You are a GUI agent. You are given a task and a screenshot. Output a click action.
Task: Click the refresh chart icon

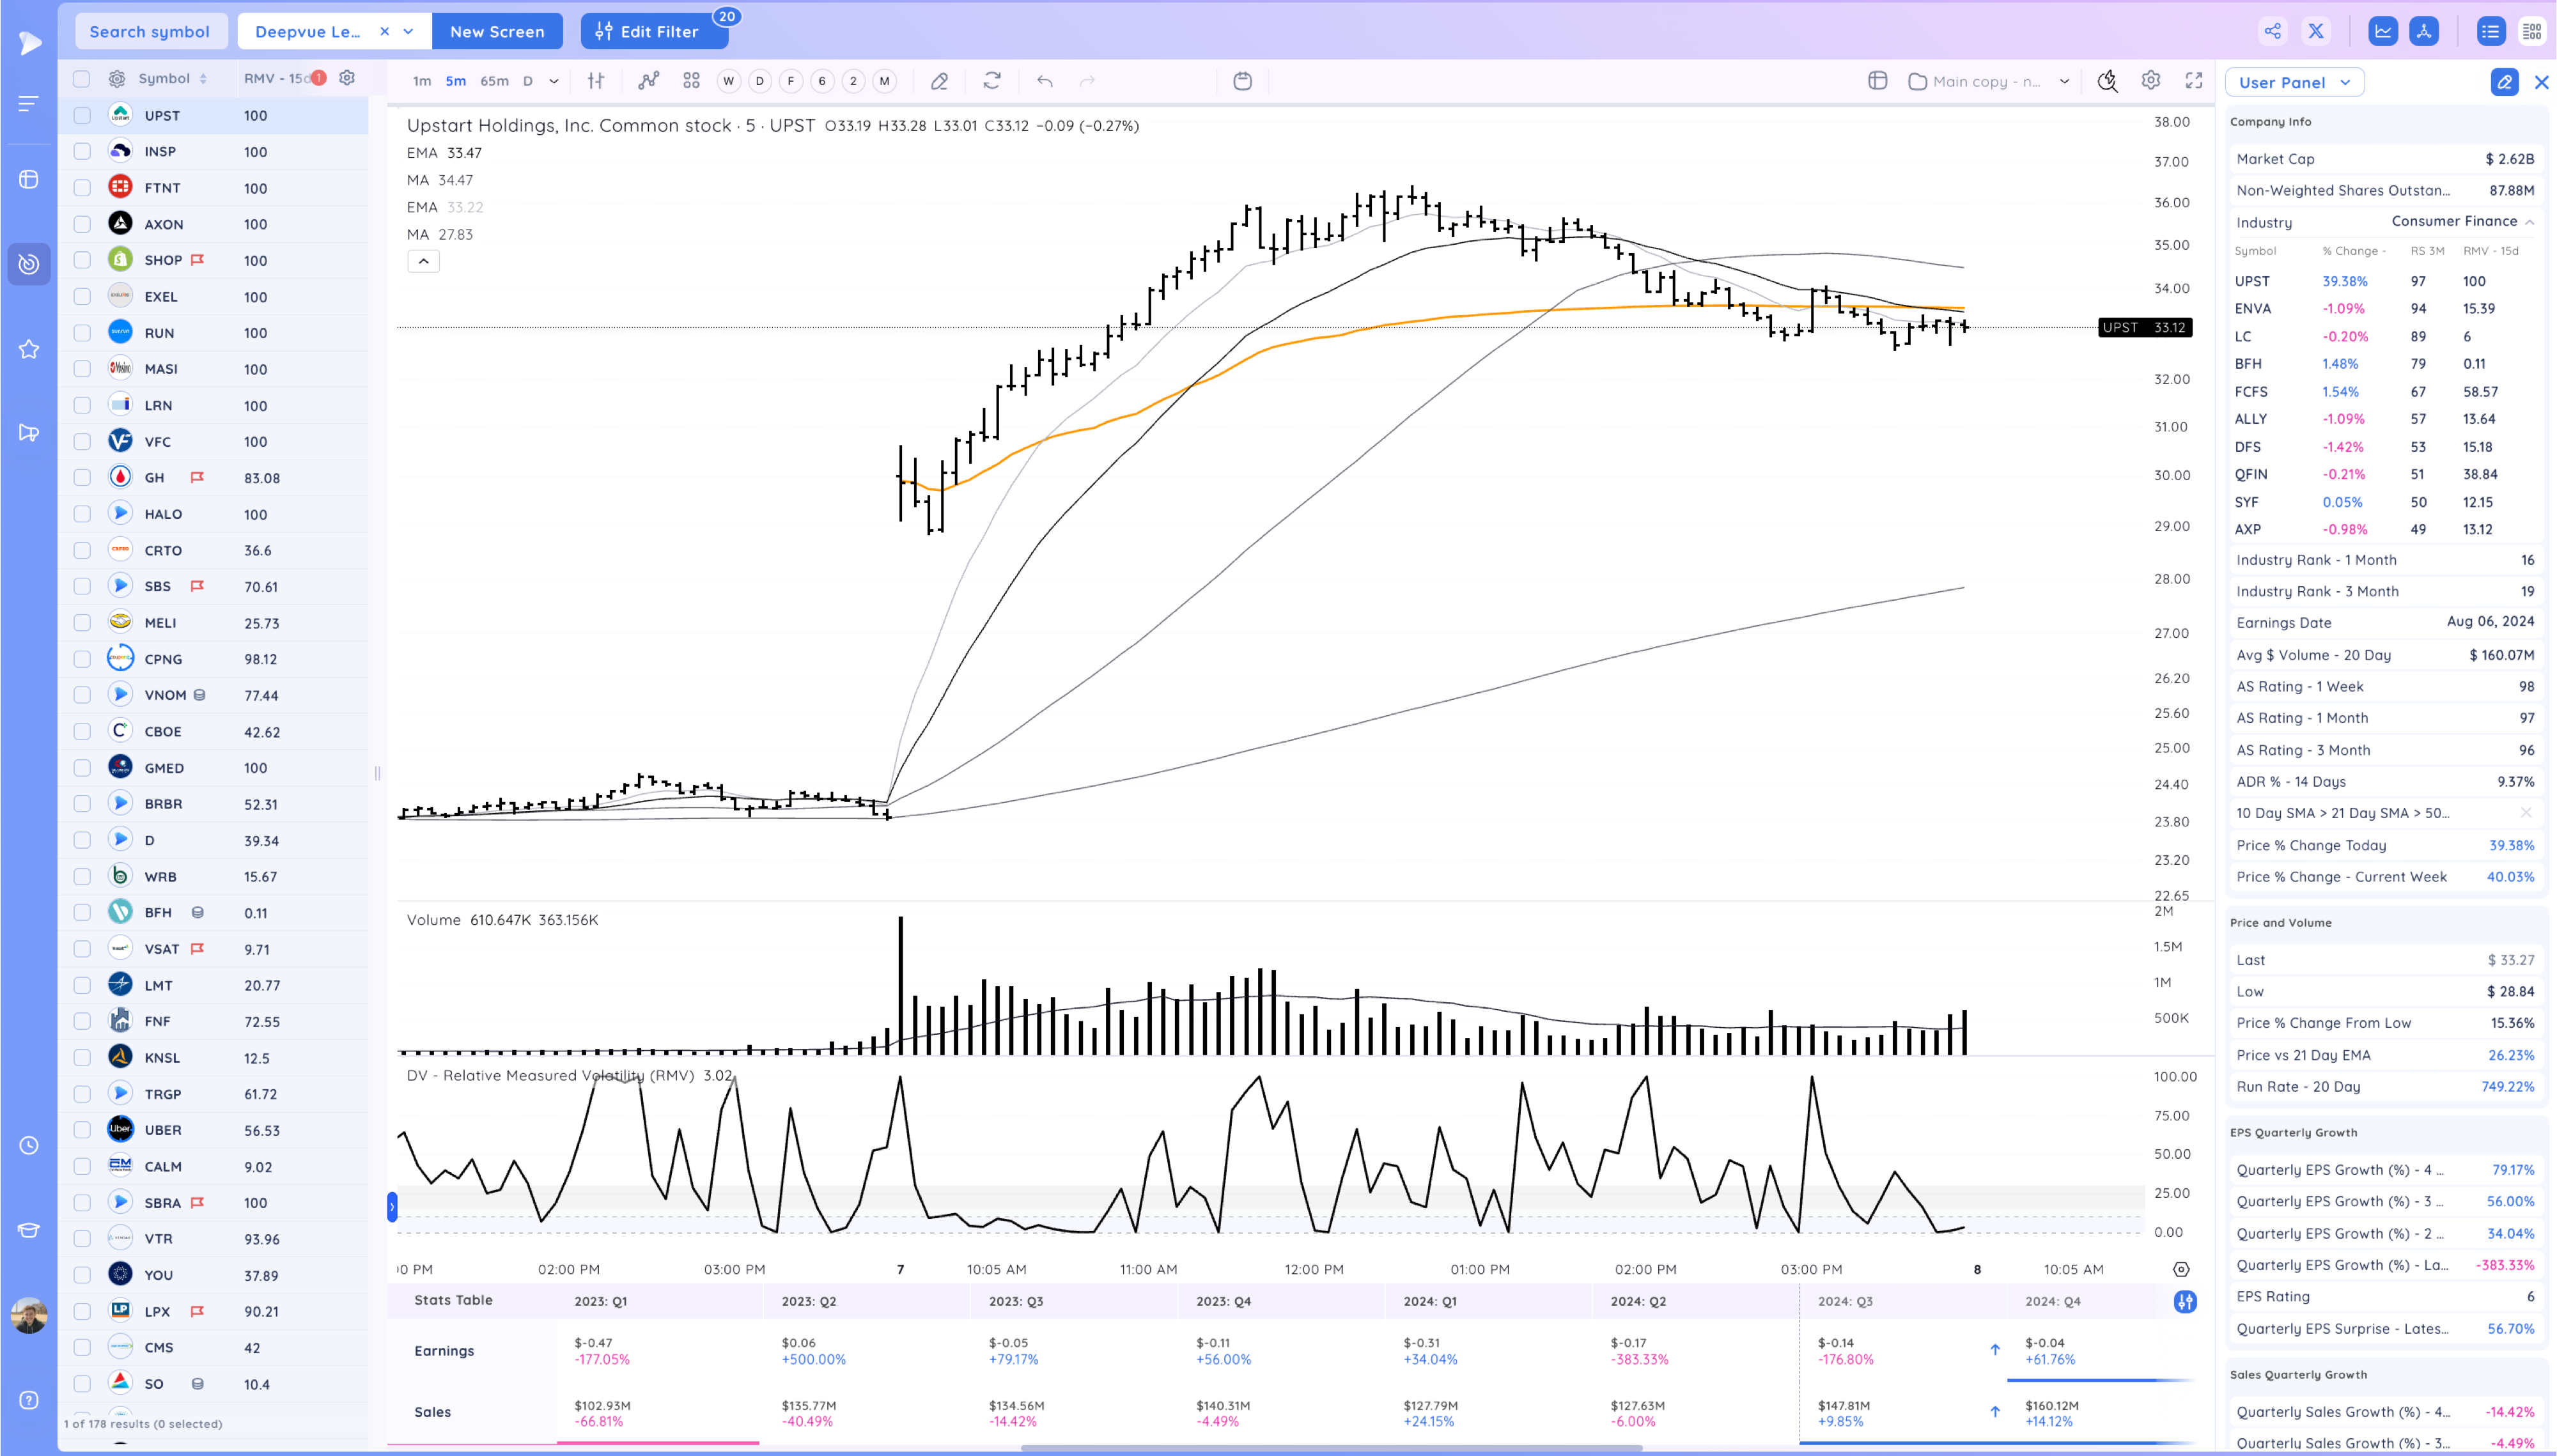coord(991,81)
